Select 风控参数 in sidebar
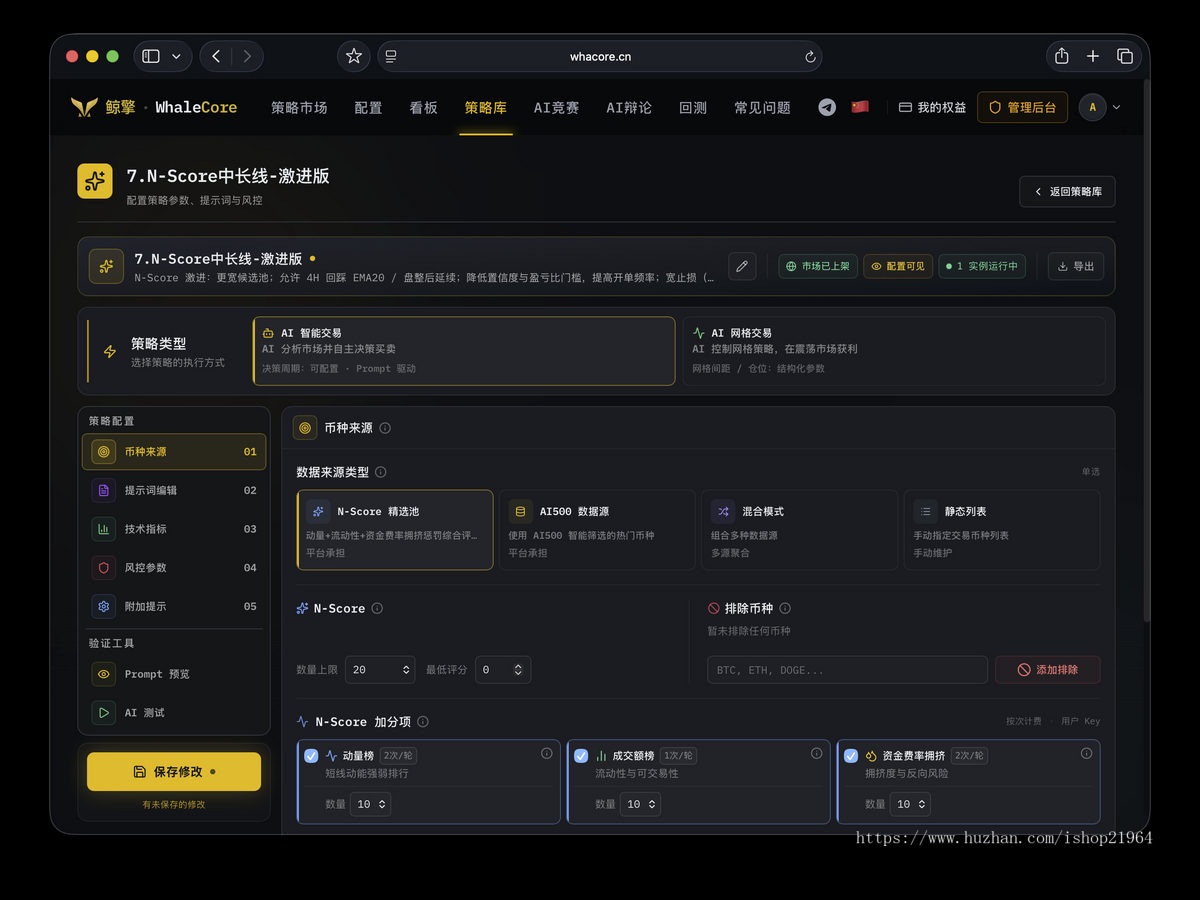 (174, 568)
